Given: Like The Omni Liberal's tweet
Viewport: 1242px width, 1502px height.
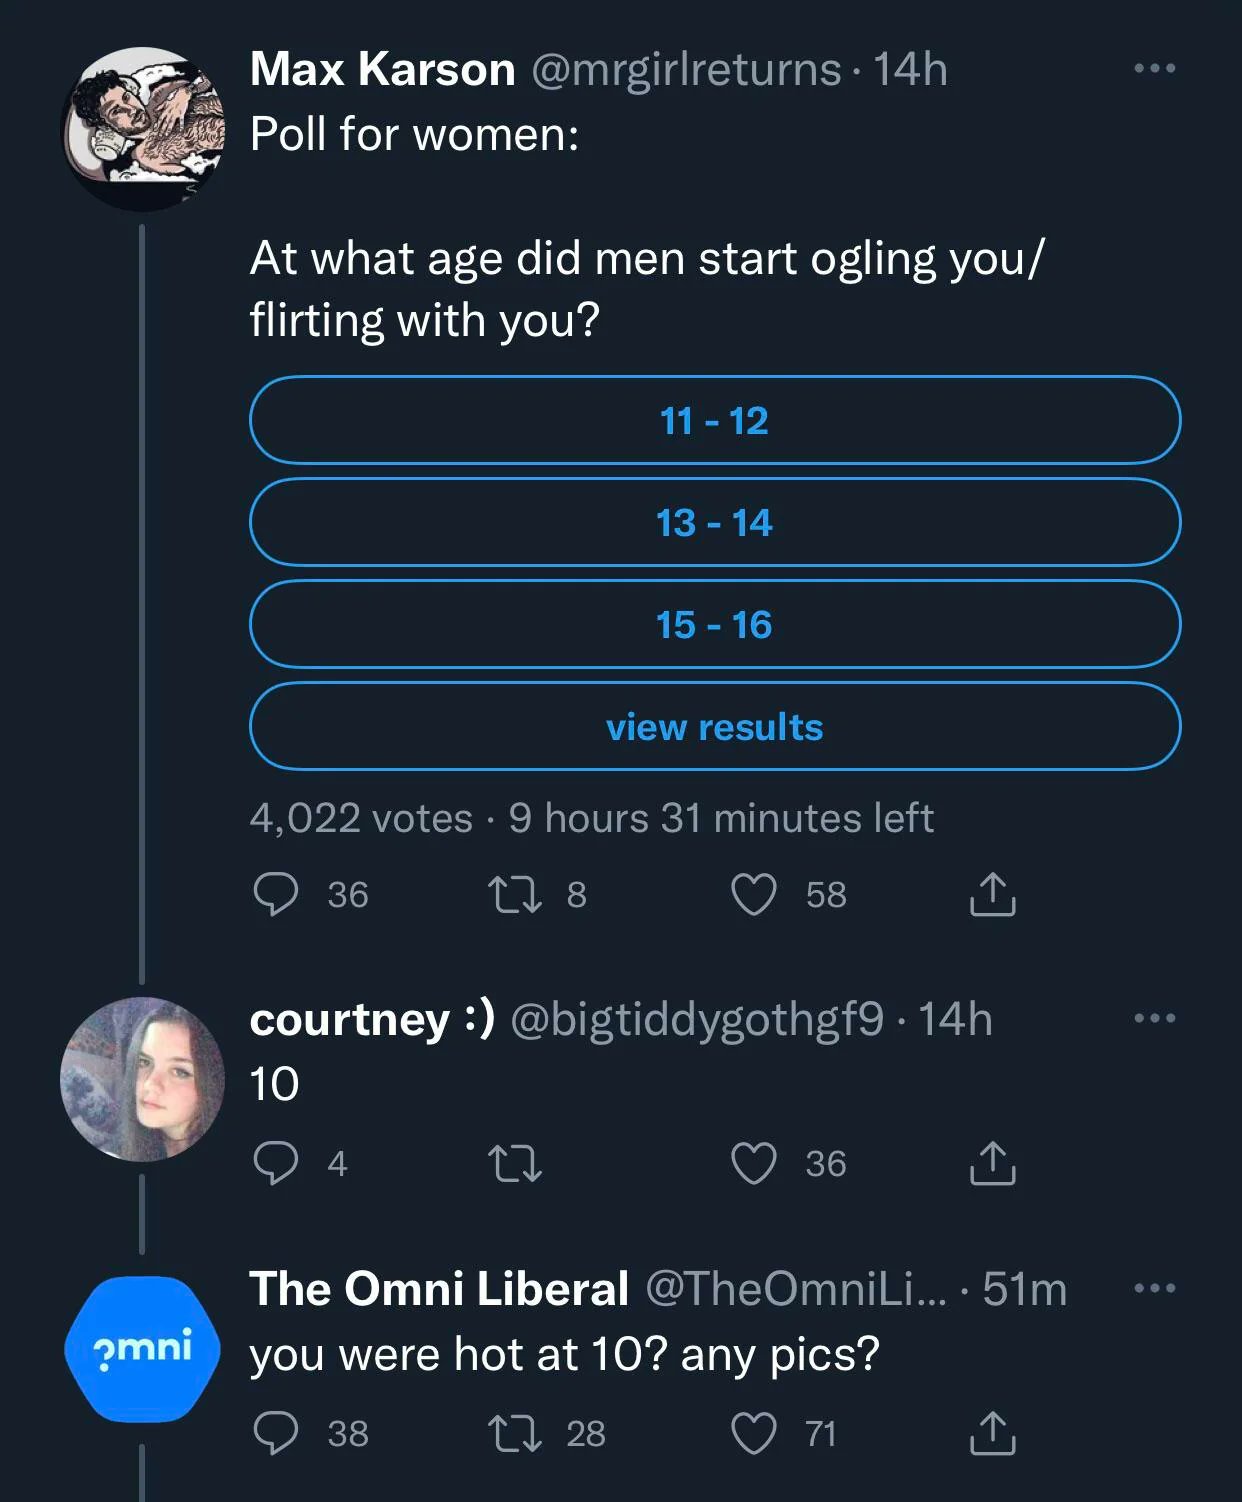Looking at the screenshot, I should (x=753, y=1433).
